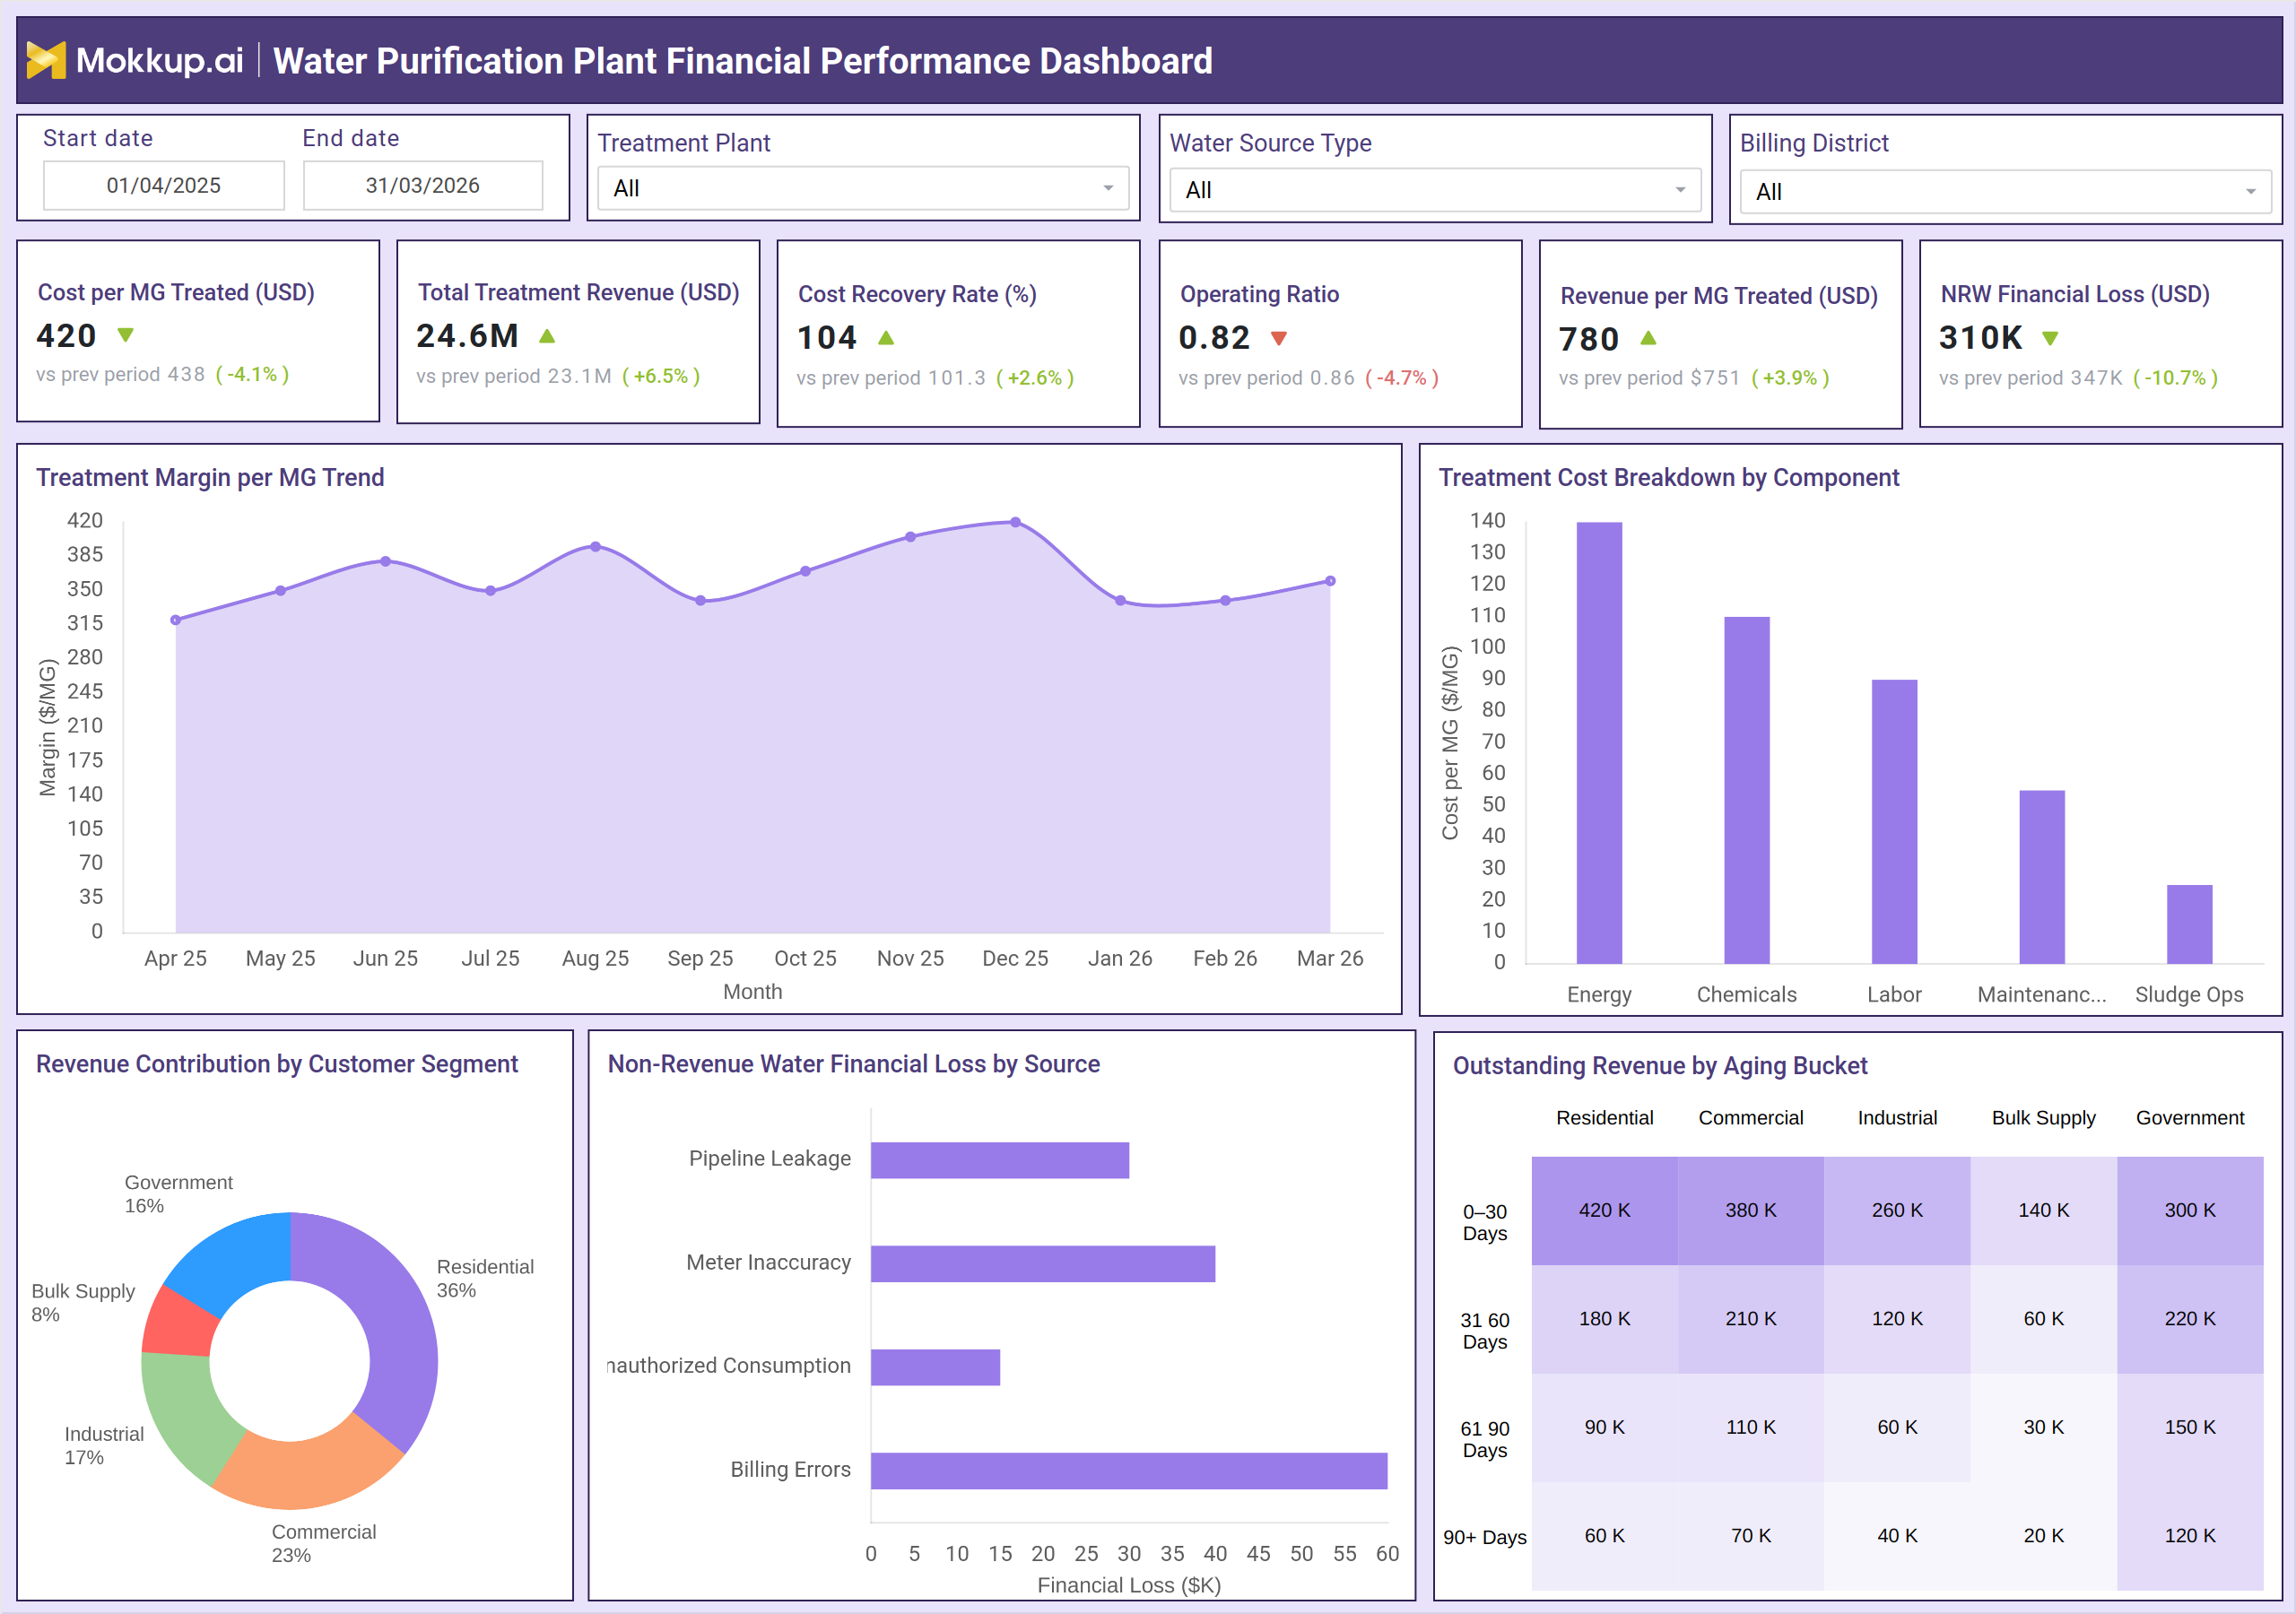Click the Outstanding Revenue by Aging Bucket title
2296x1614 pixels.
(1660, 1066)
